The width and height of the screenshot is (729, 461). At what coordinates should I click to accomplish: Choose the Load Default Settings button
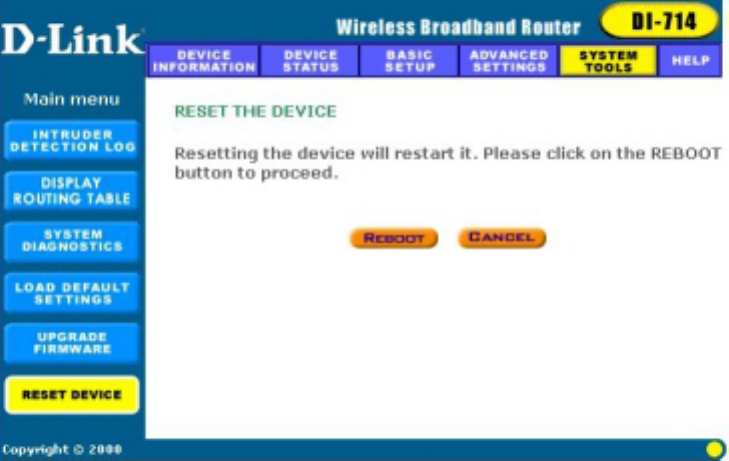[72, 293]
